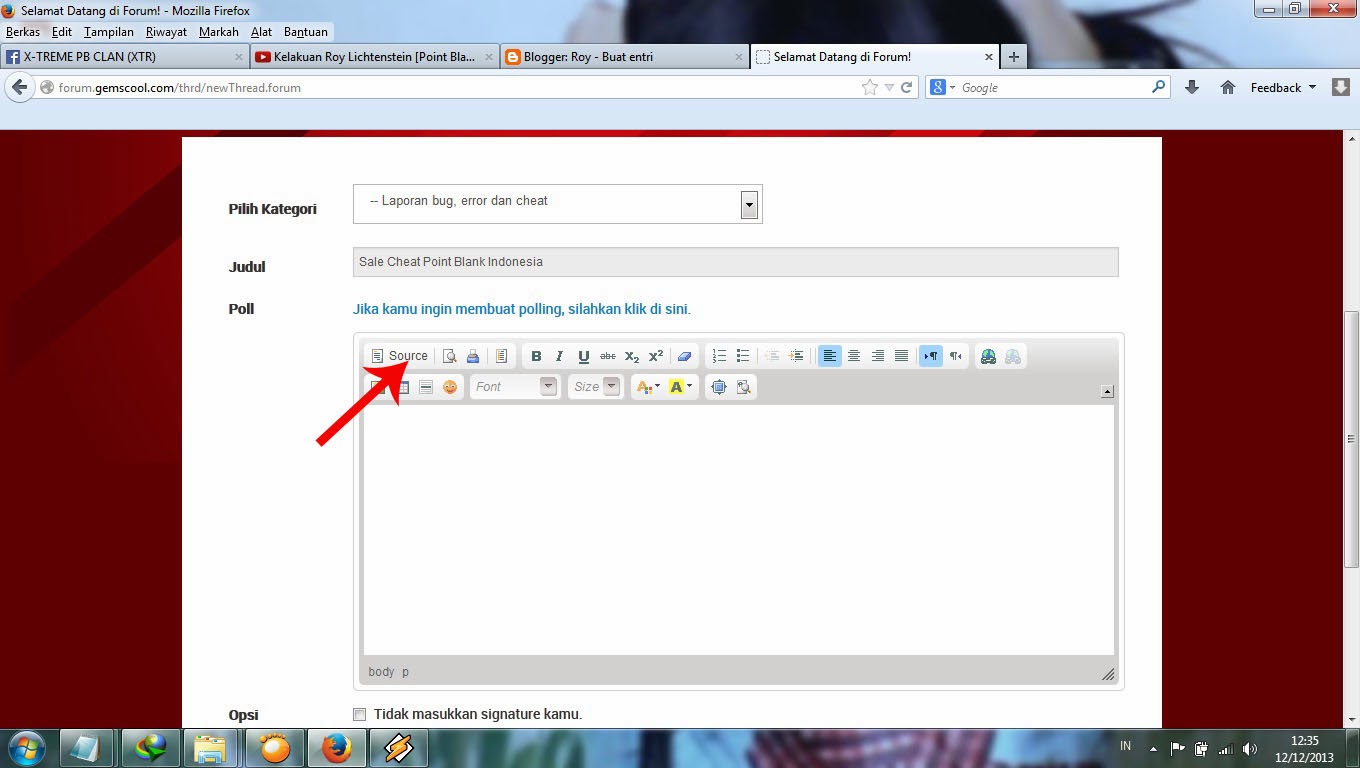Viewport: 1360px width, 768px height.
Task: Select Align Right in editor
Action: click(878, 356)
